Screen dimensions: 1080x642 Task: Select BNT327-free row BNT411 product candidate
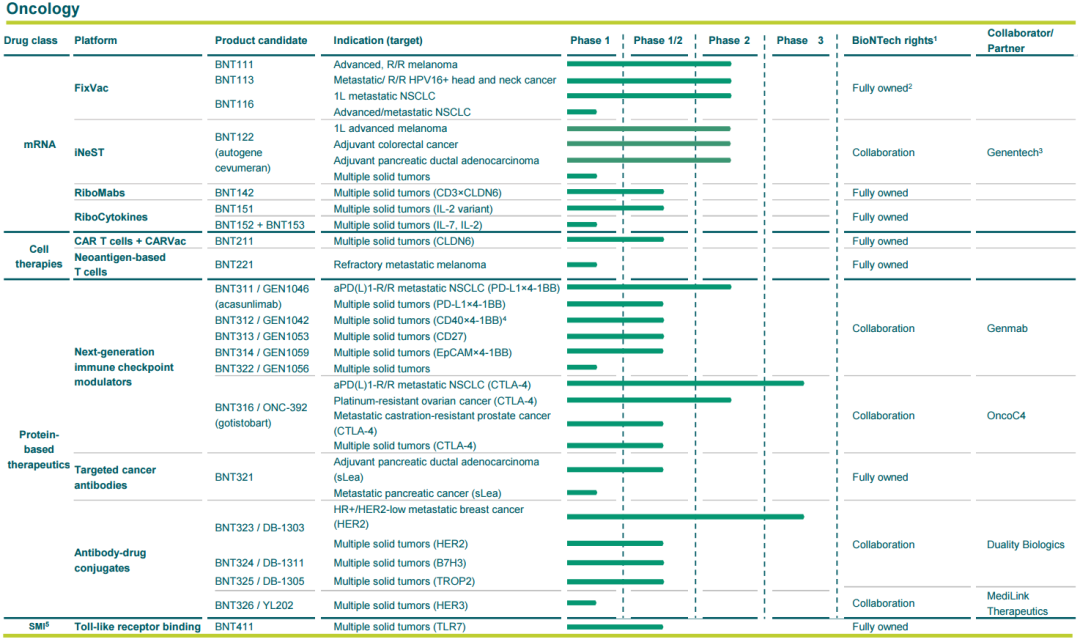tap(234, 627)
